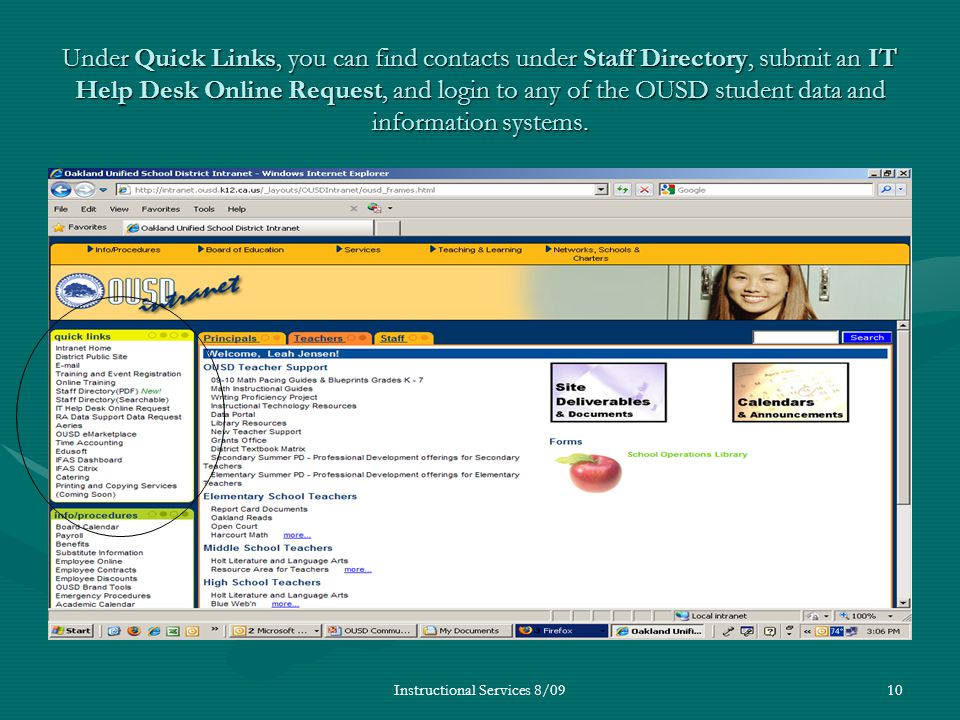
Task: Click the Windows Start button
Action: tap(72, 631)
